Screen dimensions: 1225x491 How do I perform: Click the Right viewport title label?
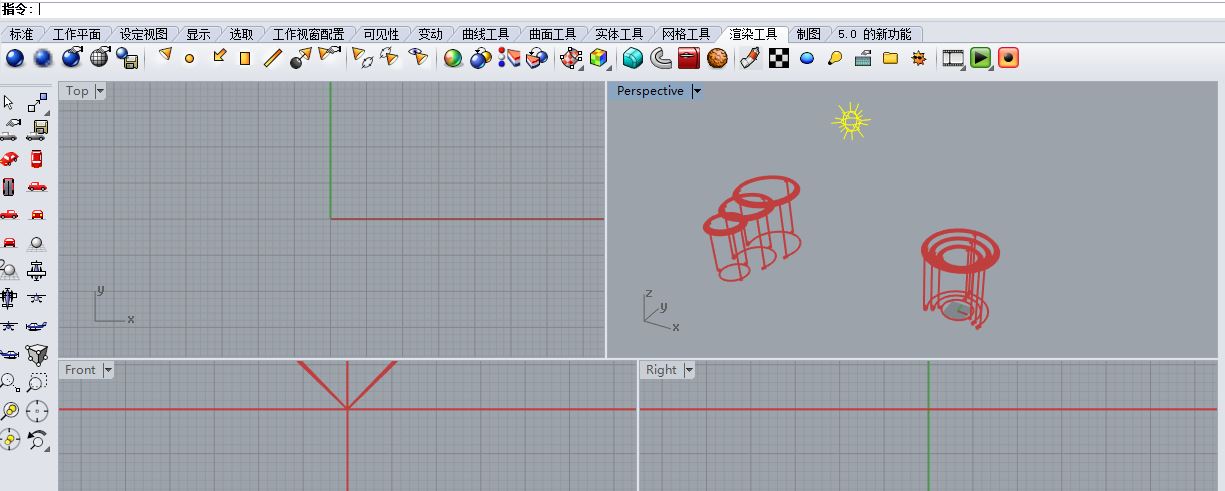pyautogui.click(x=661, y=370)
